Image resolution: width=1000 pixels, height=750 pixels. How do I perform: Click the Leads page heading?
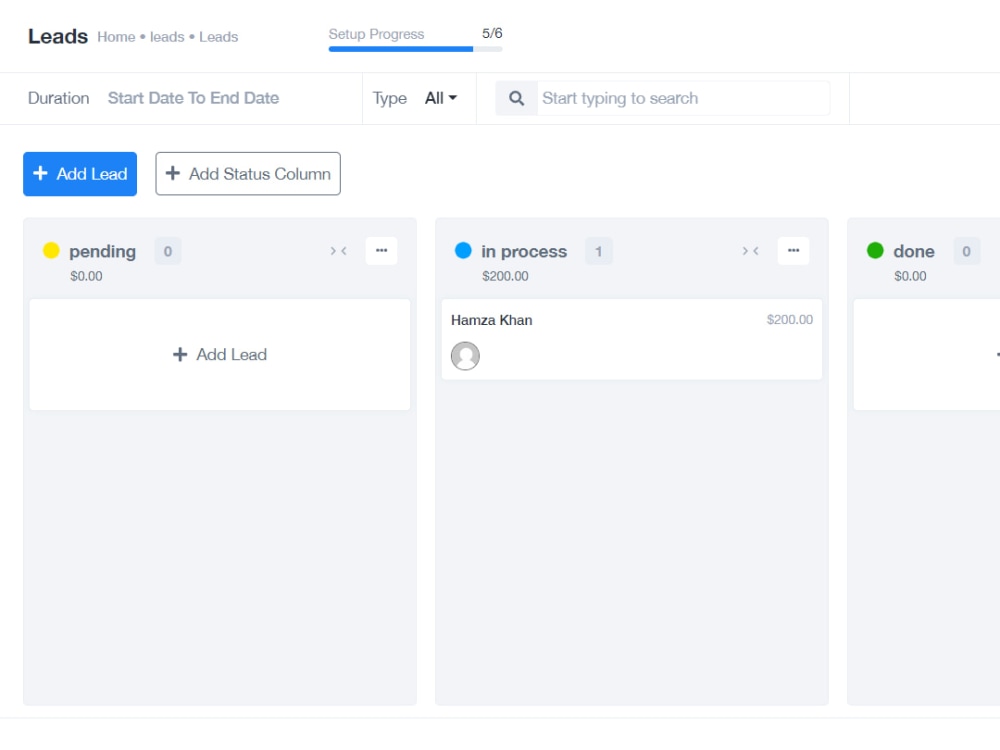pos(58,36)
